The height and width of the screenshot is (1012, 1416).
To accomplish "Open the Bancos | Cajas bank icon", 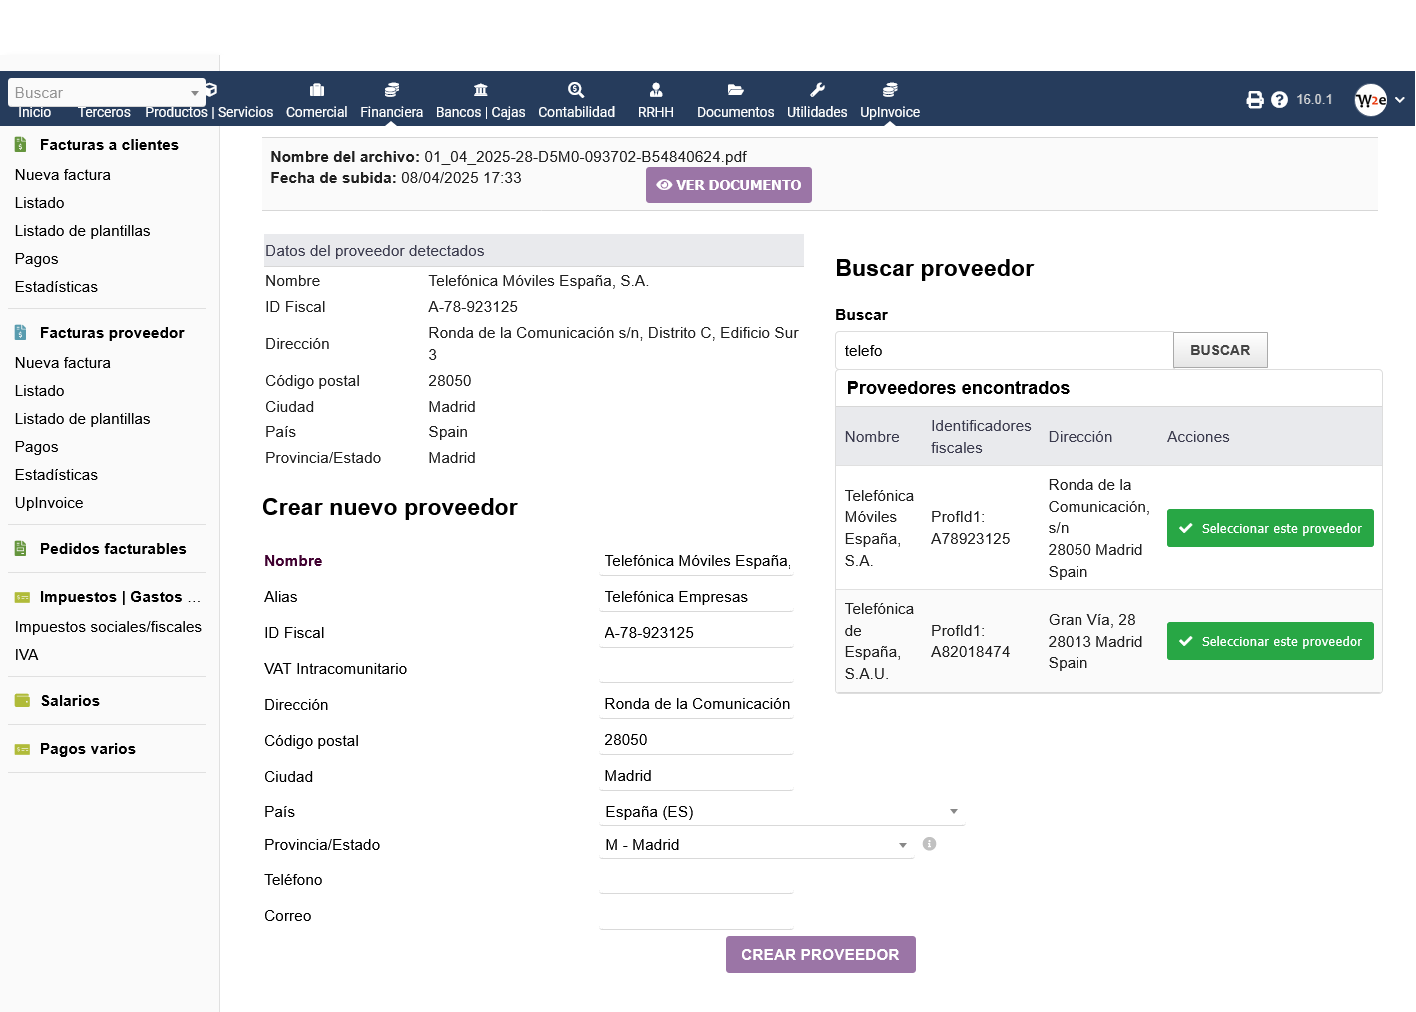I will pos(481,90).
